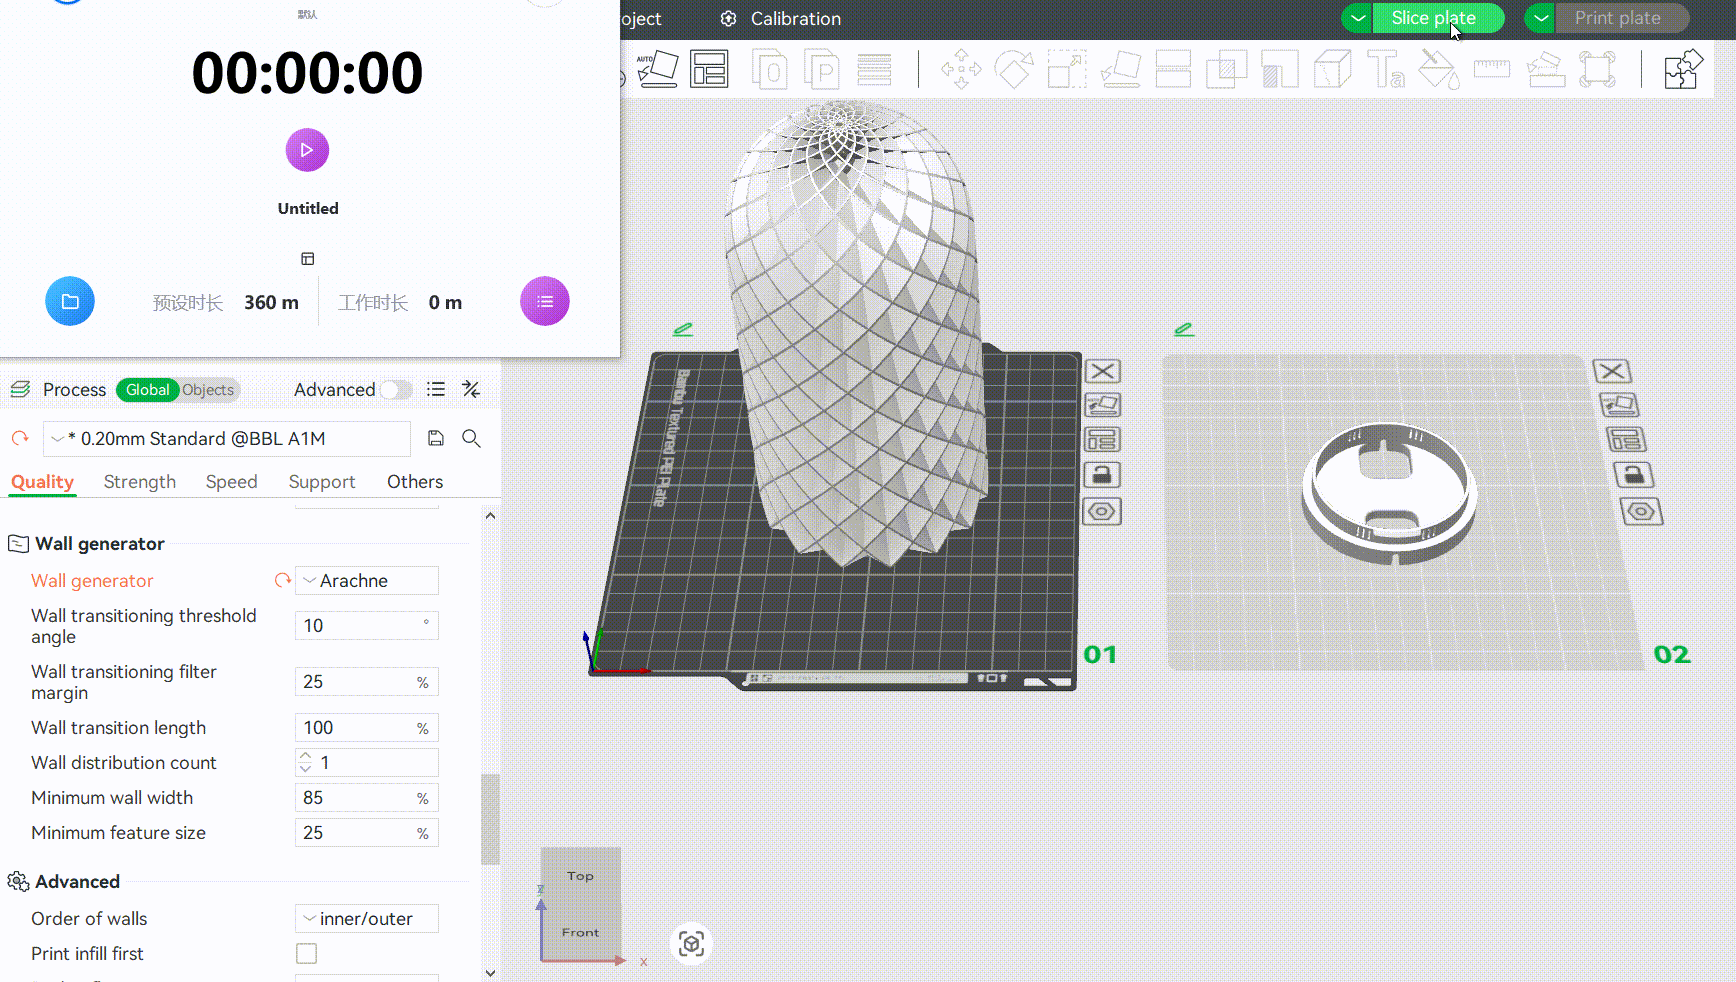
Task: Click the compare presets icon beside Advanced
Action: (x=471, y=389)
